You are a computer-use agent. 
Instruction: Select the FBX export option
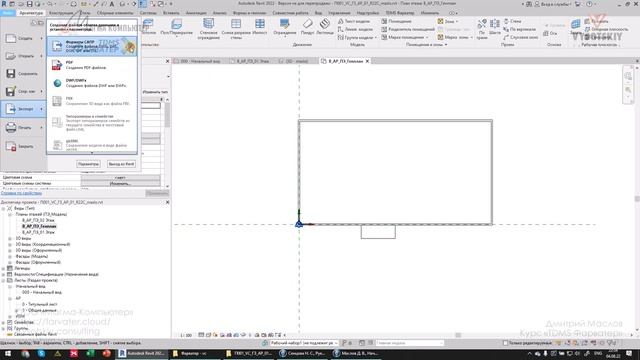click(92, 101)
